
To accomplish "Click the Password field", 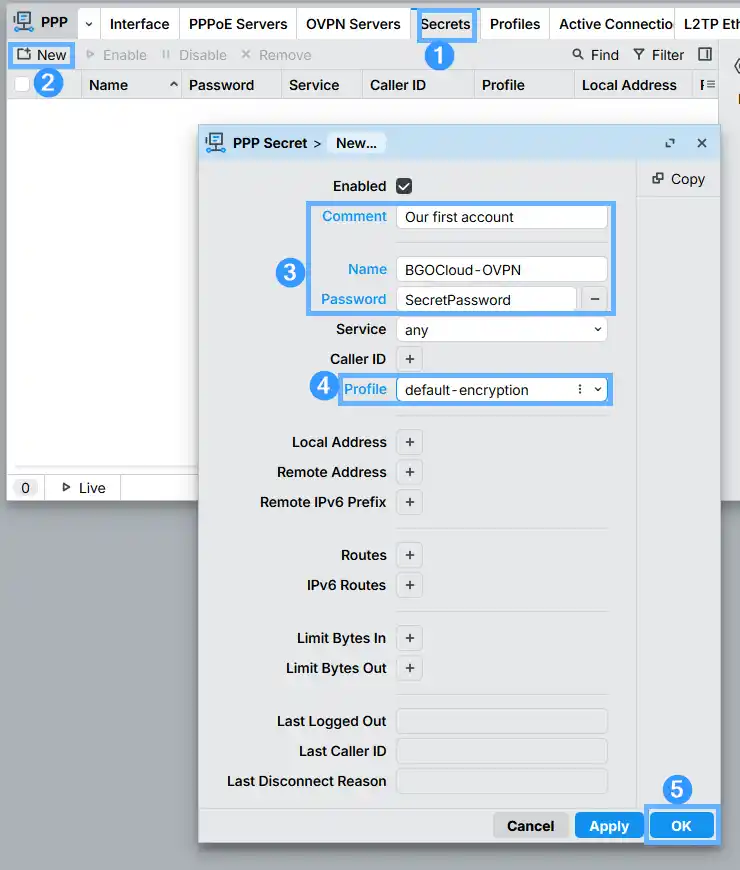I will point(486,300).
